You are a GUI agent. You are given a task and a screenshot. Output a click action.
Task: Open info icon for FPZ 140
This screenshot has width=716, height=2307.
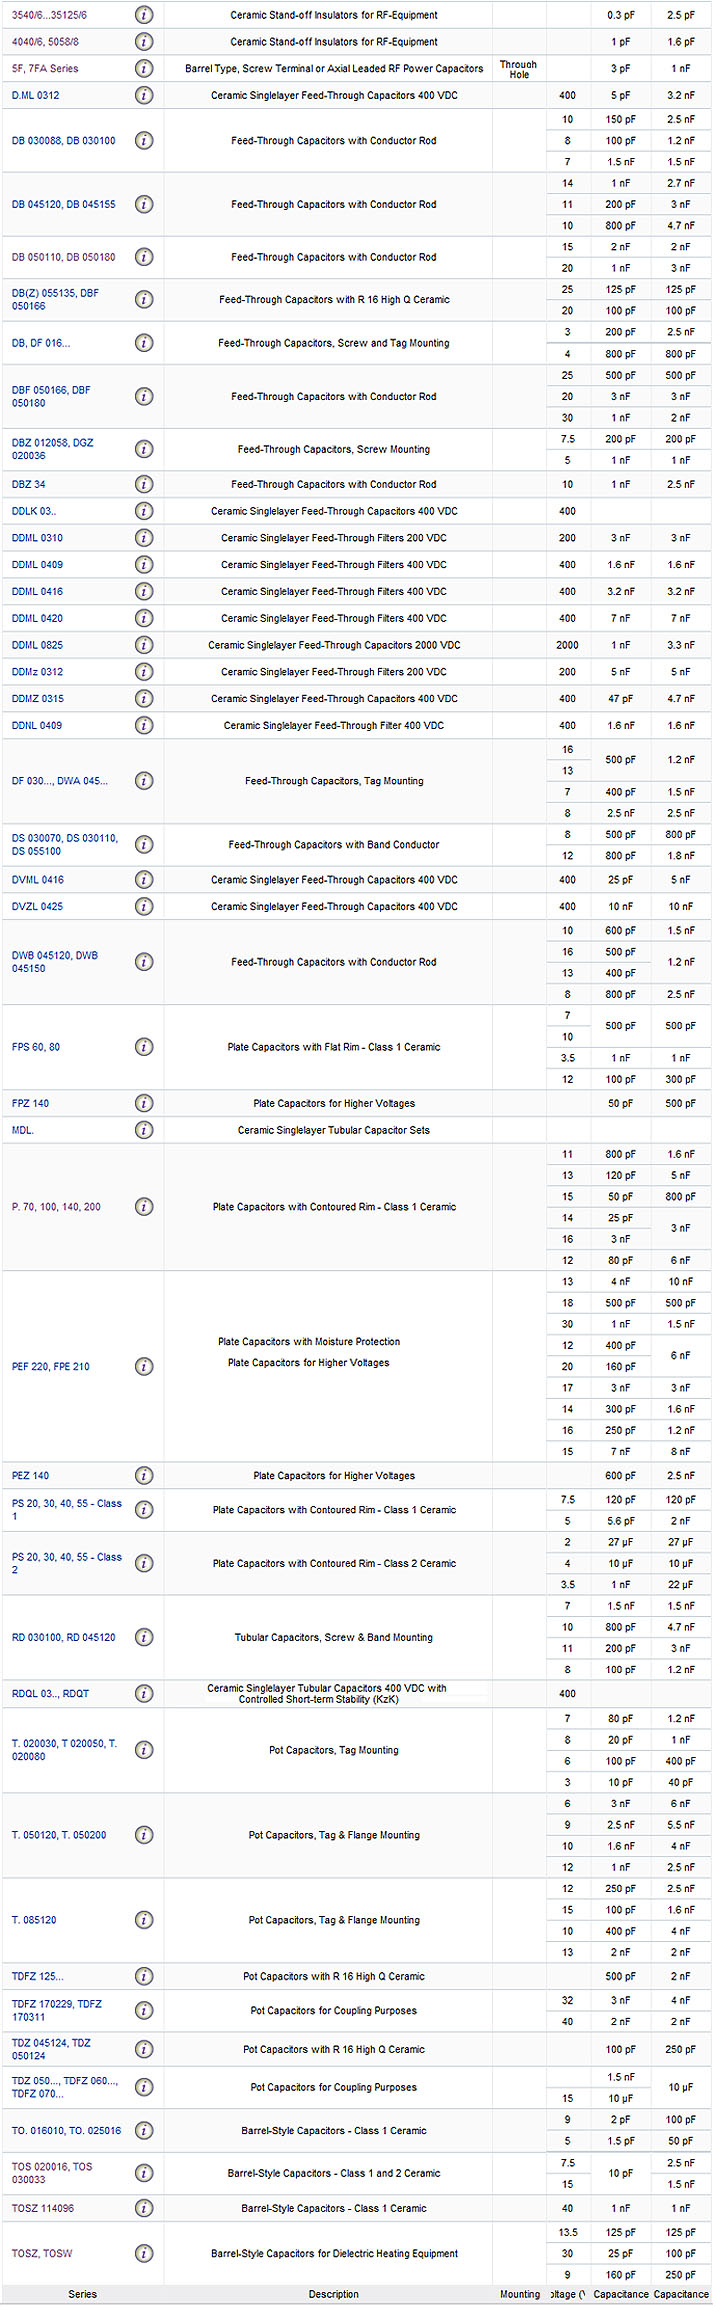[144, 1103]
